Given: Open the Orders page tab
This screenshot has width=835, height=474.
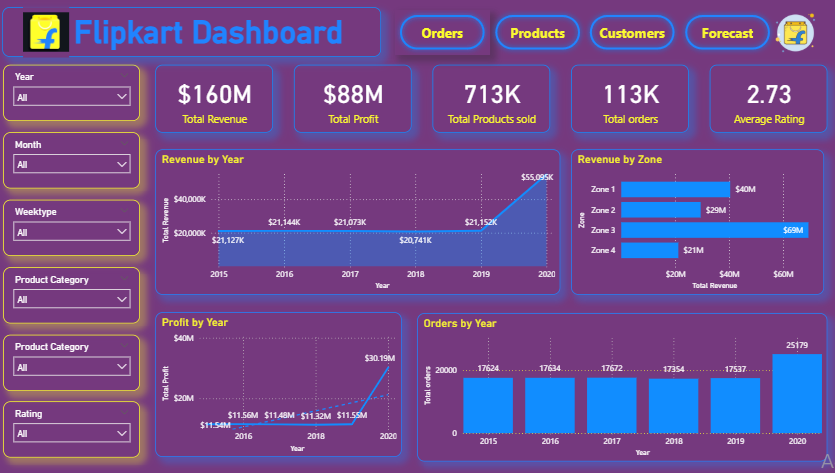Looking at the screenshot, I should [442, 33].
